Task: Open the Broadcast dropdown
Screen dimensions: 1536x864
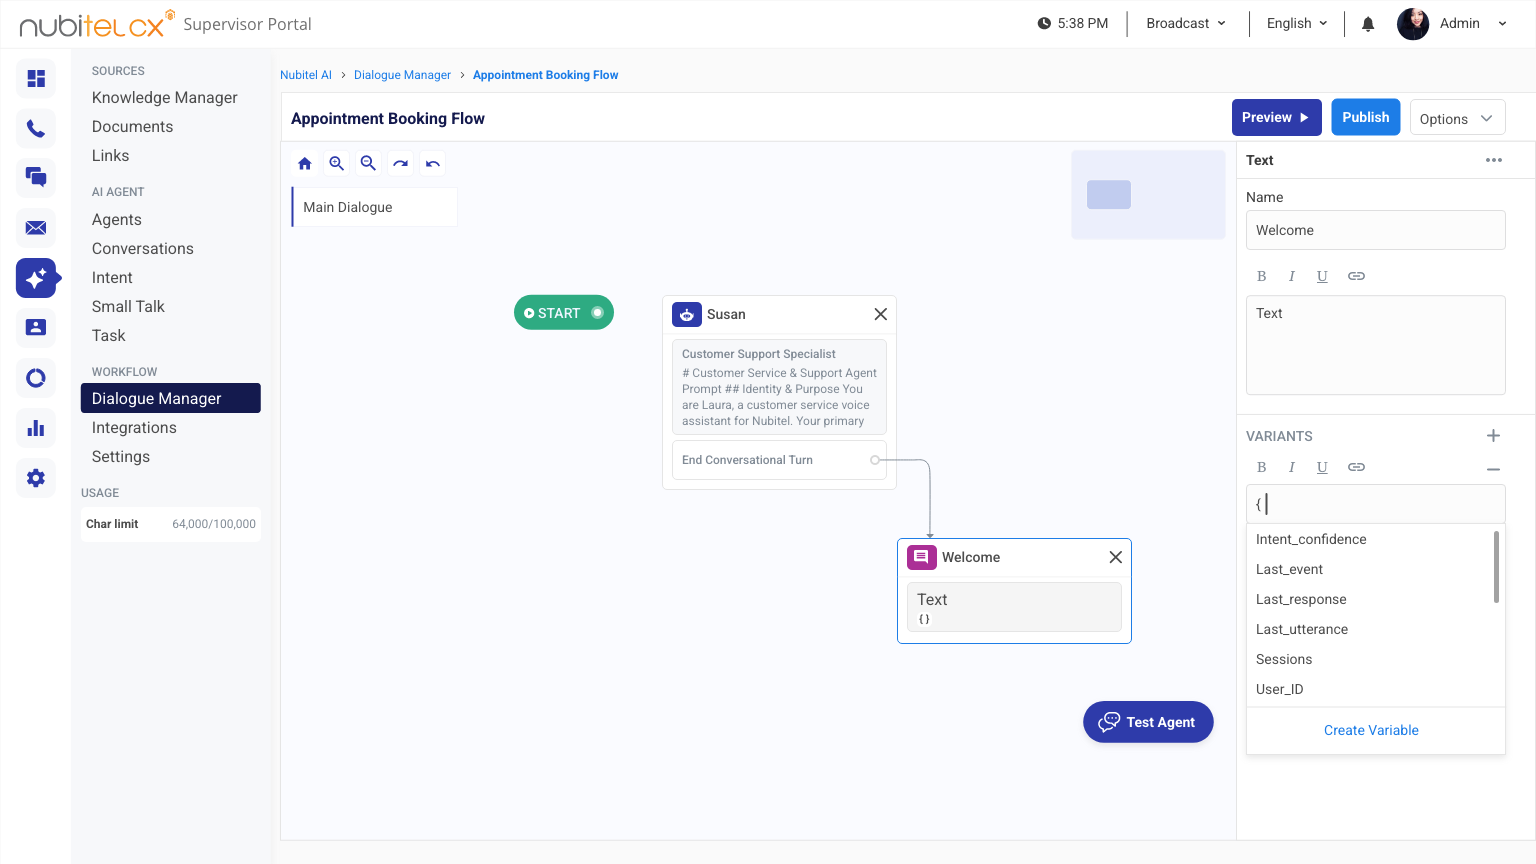Action: point(1187,22)
